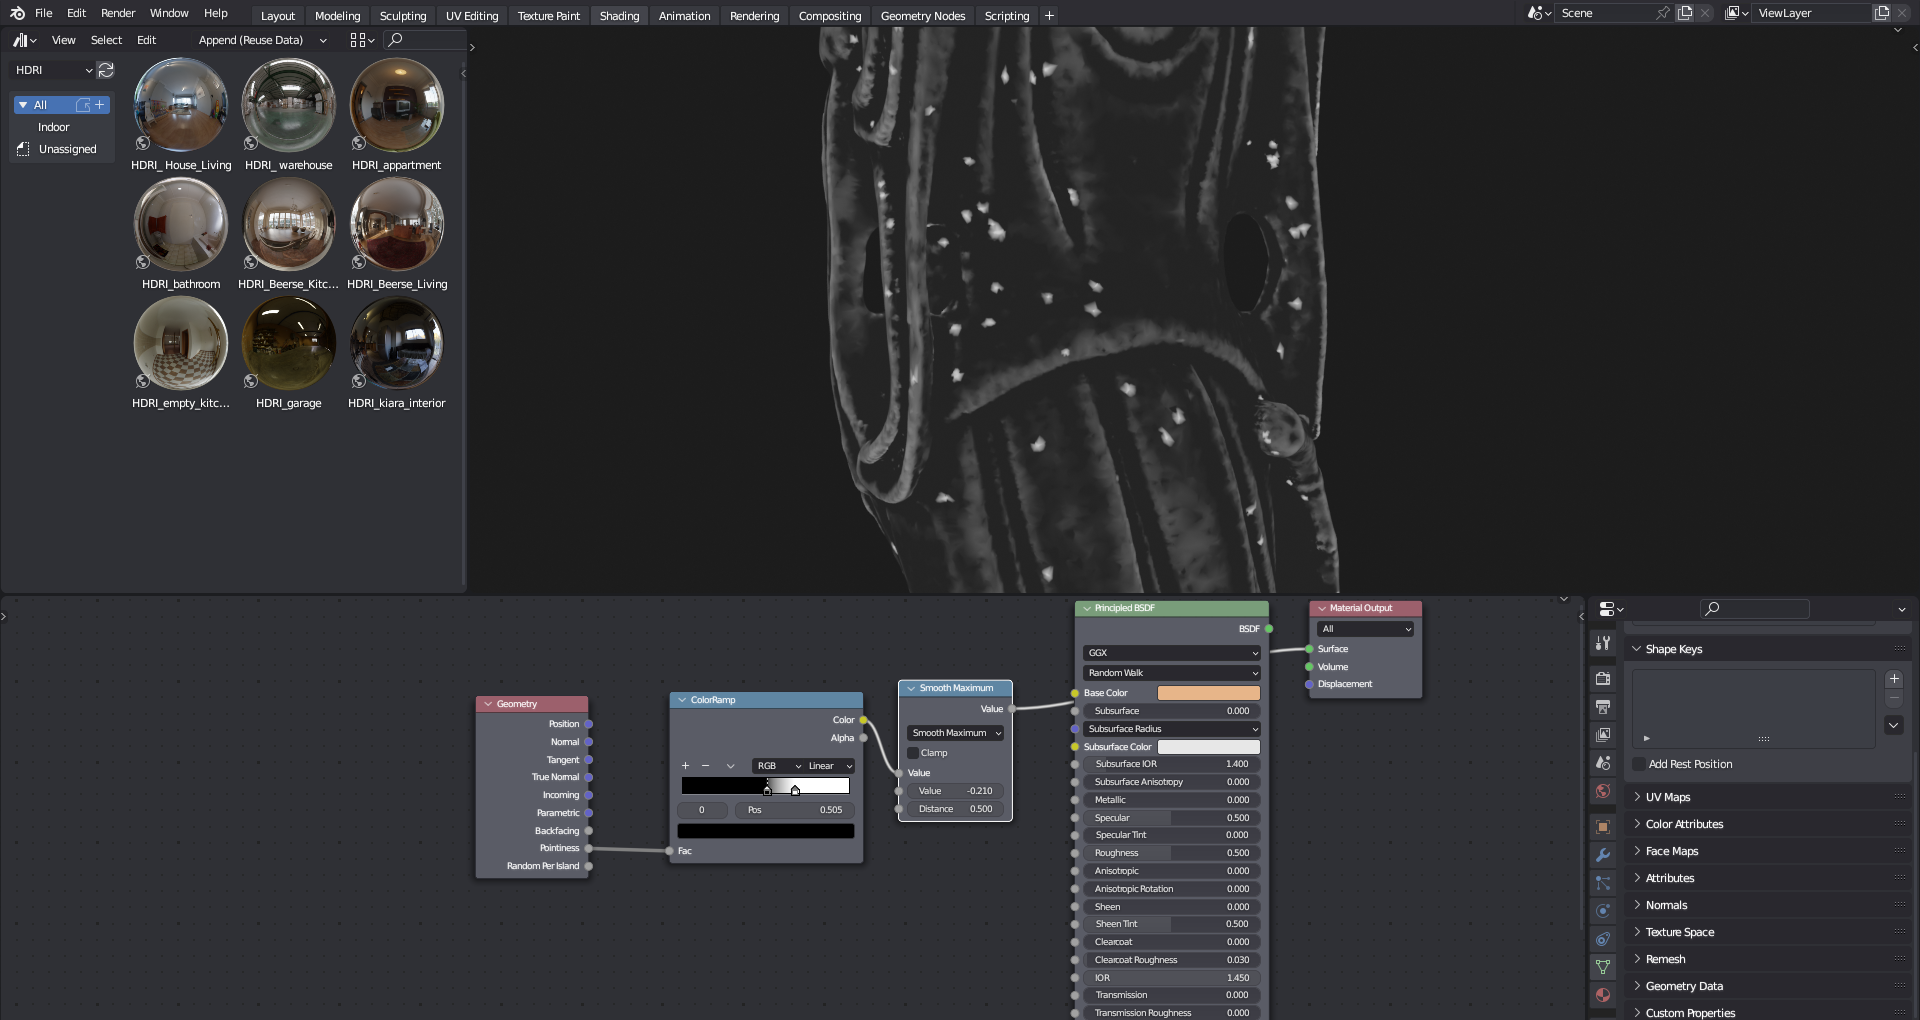The height and width of the screenshot is (1020, 1920).
Task: Click the ColorRamp Pos value field
Action: (x=794, y=810)
